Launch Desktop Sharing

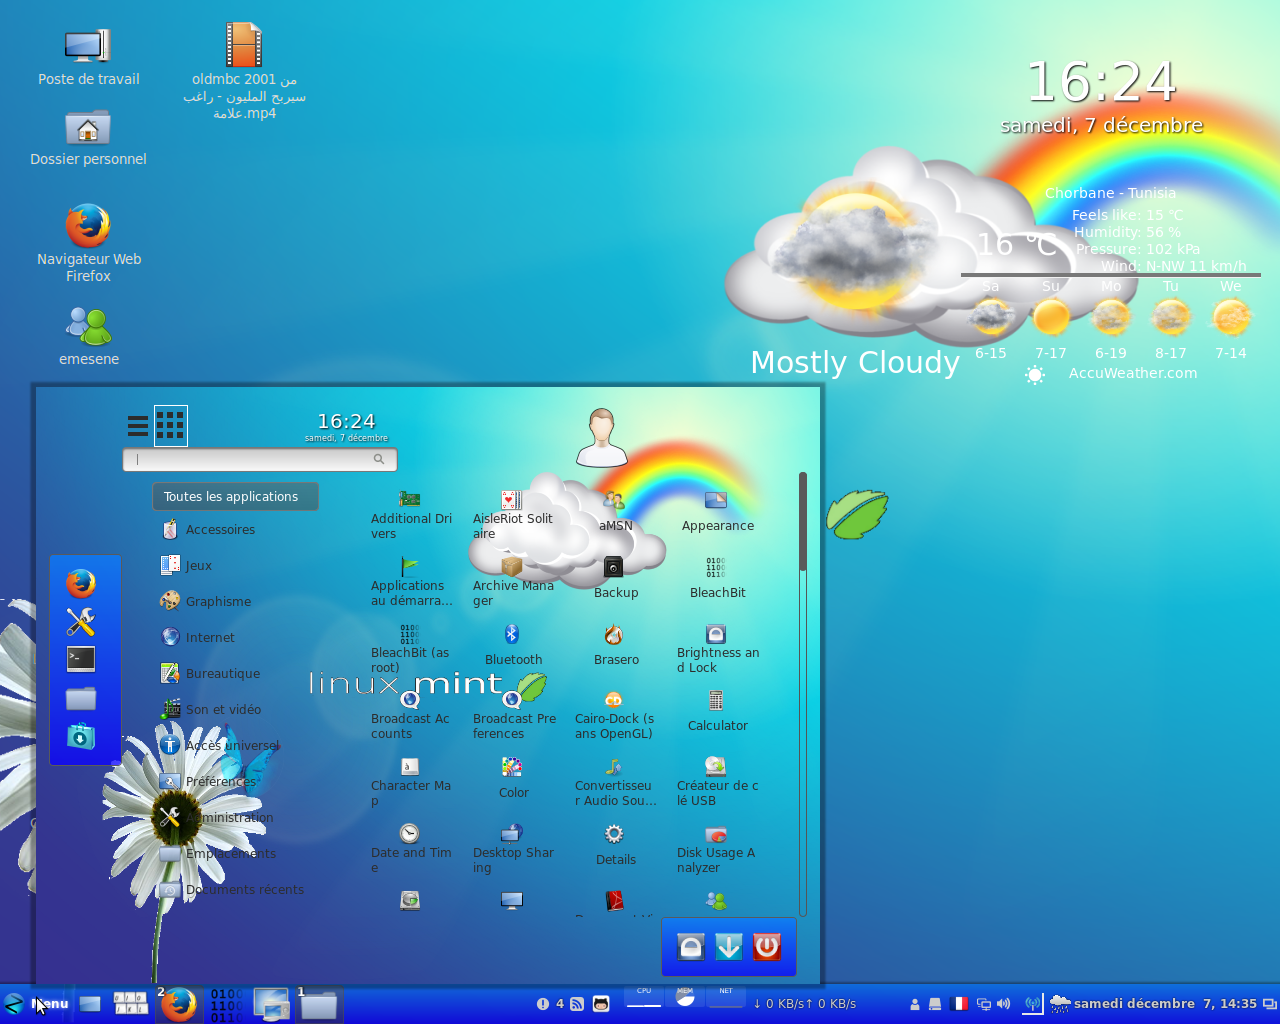pyautogui.click(x=514, y=850)
